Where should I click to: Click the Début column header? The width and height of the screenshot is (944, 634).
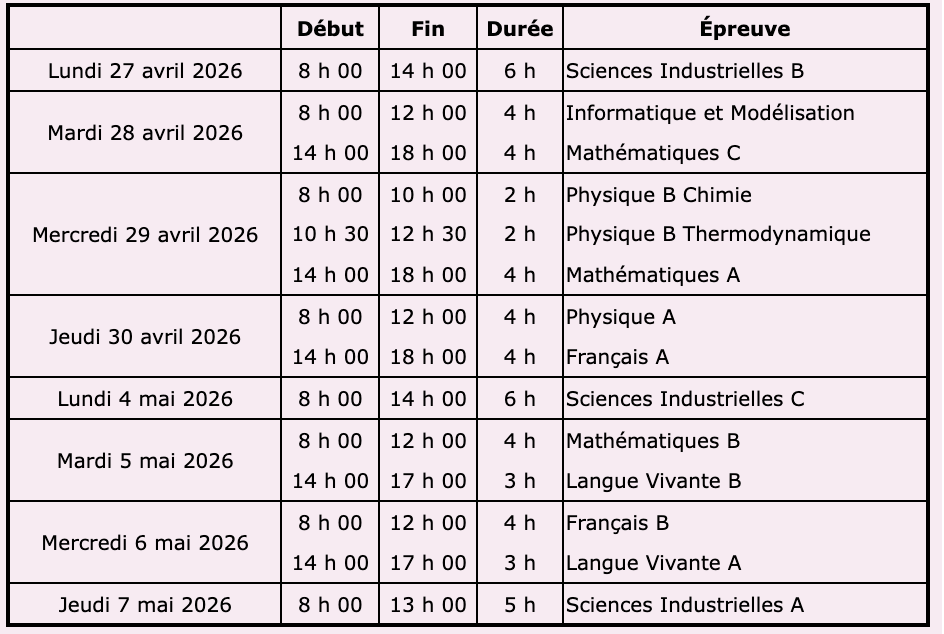[x=330, y=29]
